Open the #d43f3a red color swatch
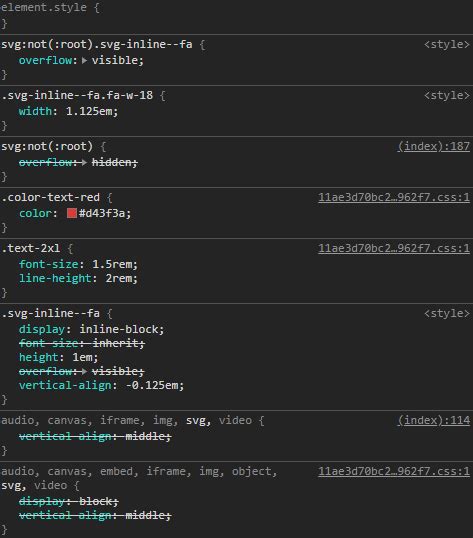The width and height of the screenshot is (473, 538). click(72, 213)
